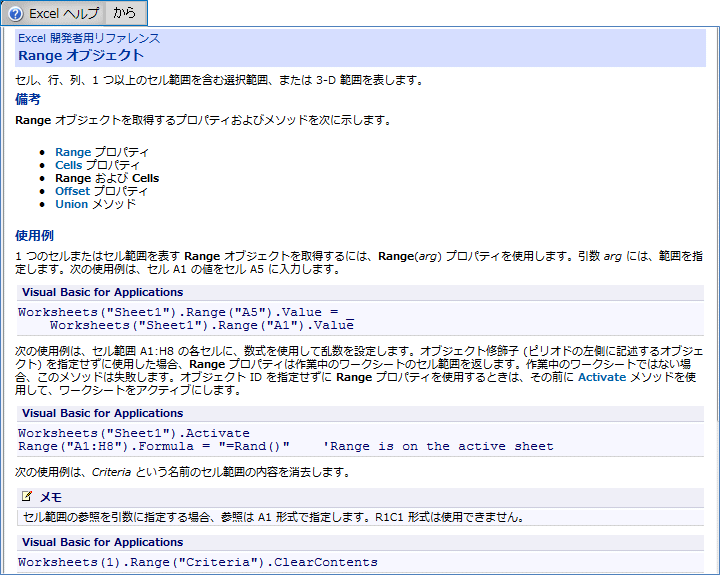Click the first Visual Basic for Applications header

tap(102, 292)
